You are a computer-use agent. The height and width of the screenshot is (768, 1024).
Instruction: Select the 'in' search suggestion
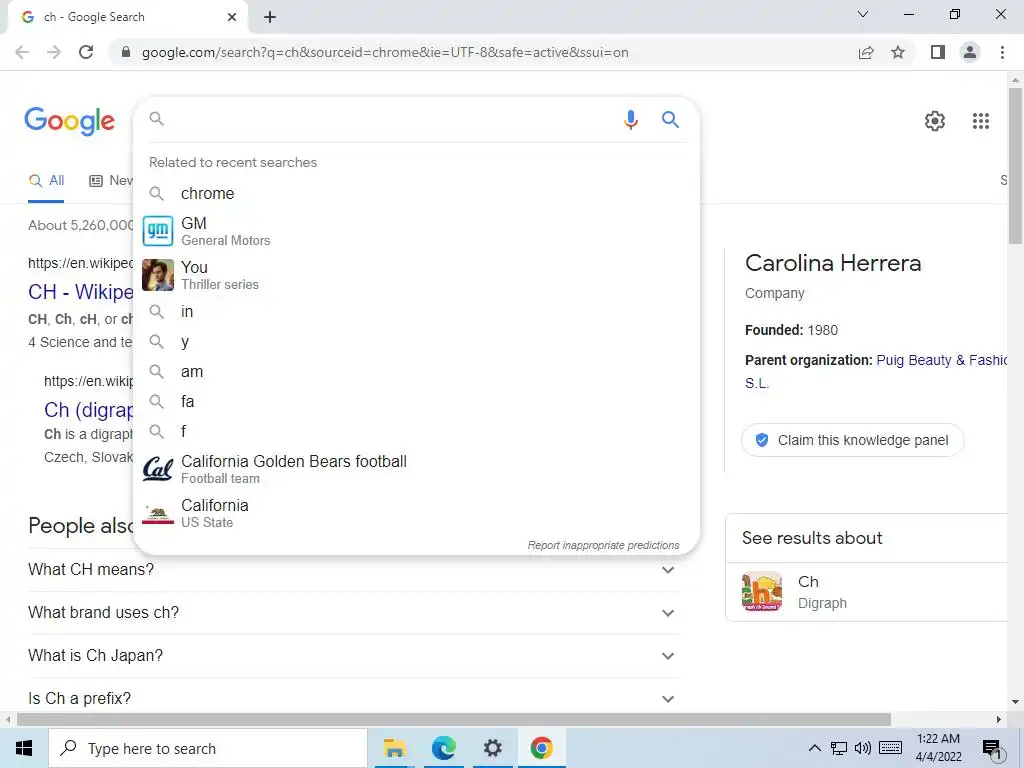pos(416,312)
